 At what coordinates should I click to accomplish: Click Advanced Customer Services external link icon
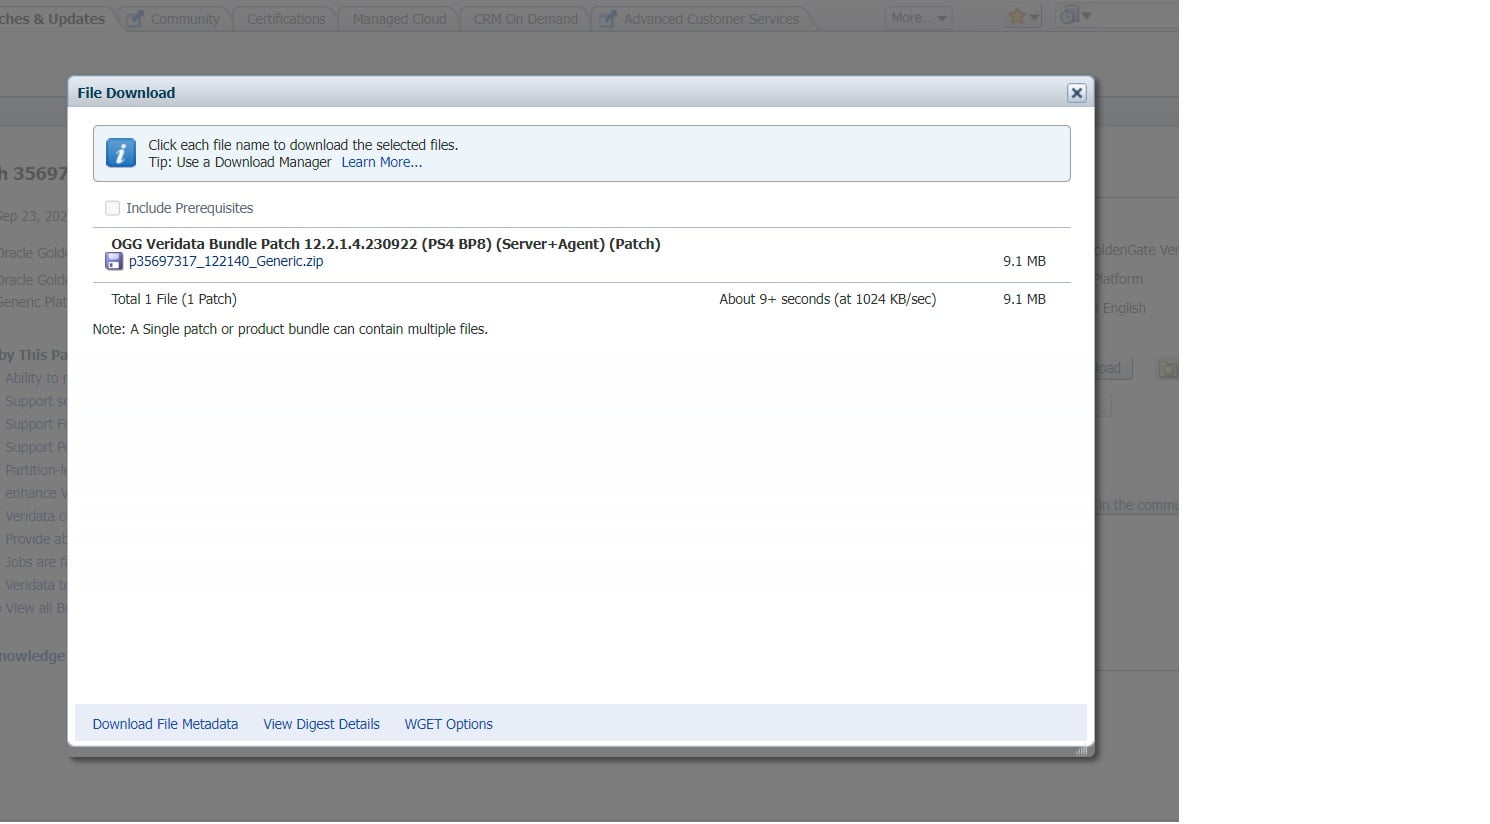coord(608,19)
